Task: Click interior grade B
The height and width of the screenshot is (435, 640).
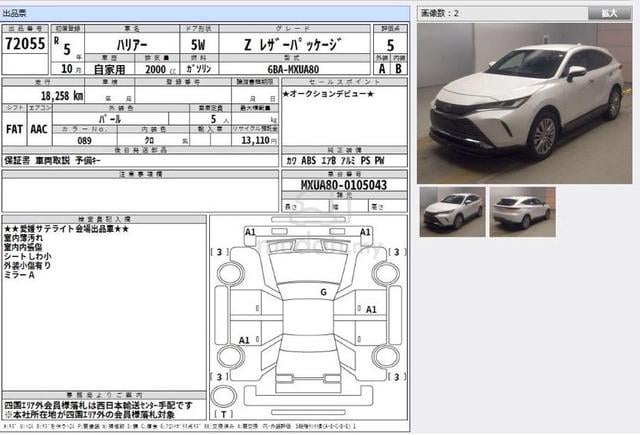Action: (398, 69)
